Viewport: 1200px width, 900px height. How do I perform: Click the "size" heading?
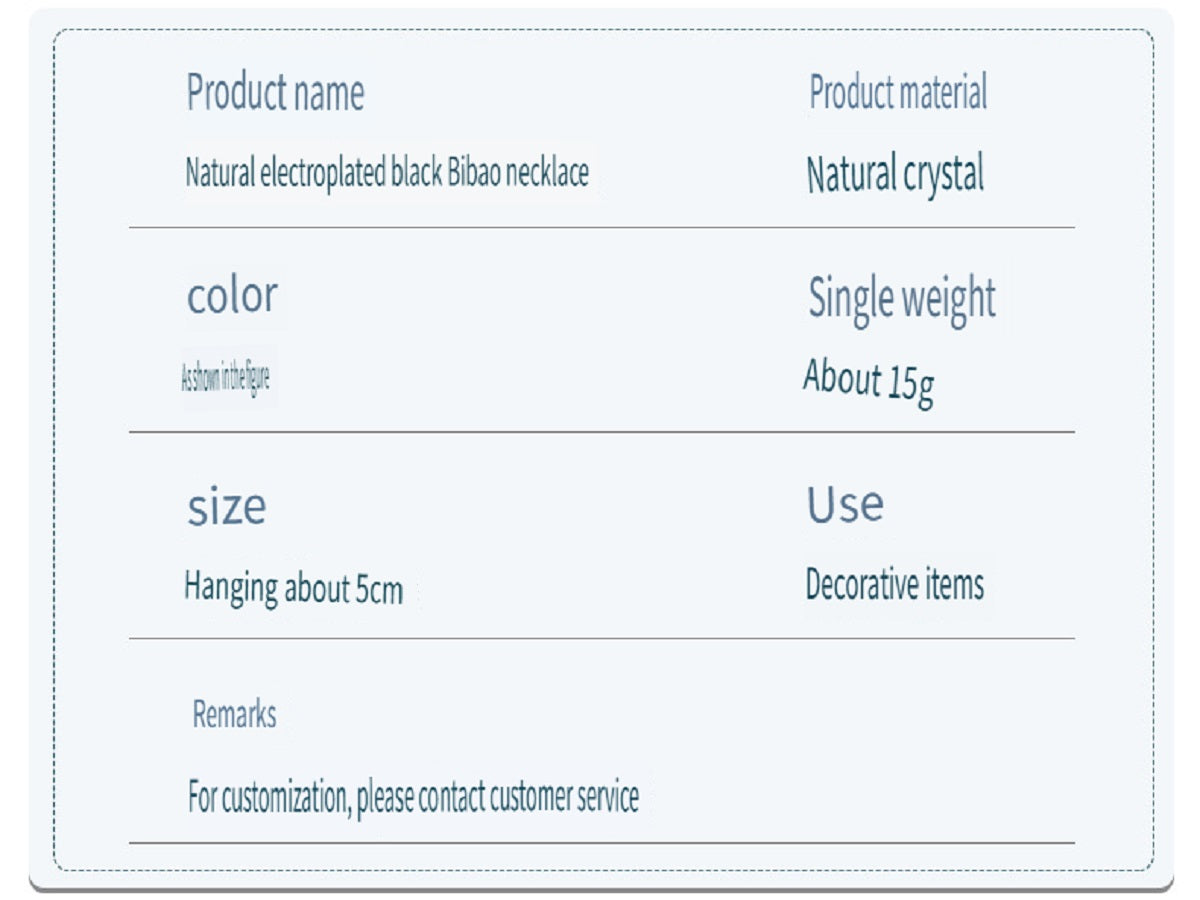click(227, 507)
